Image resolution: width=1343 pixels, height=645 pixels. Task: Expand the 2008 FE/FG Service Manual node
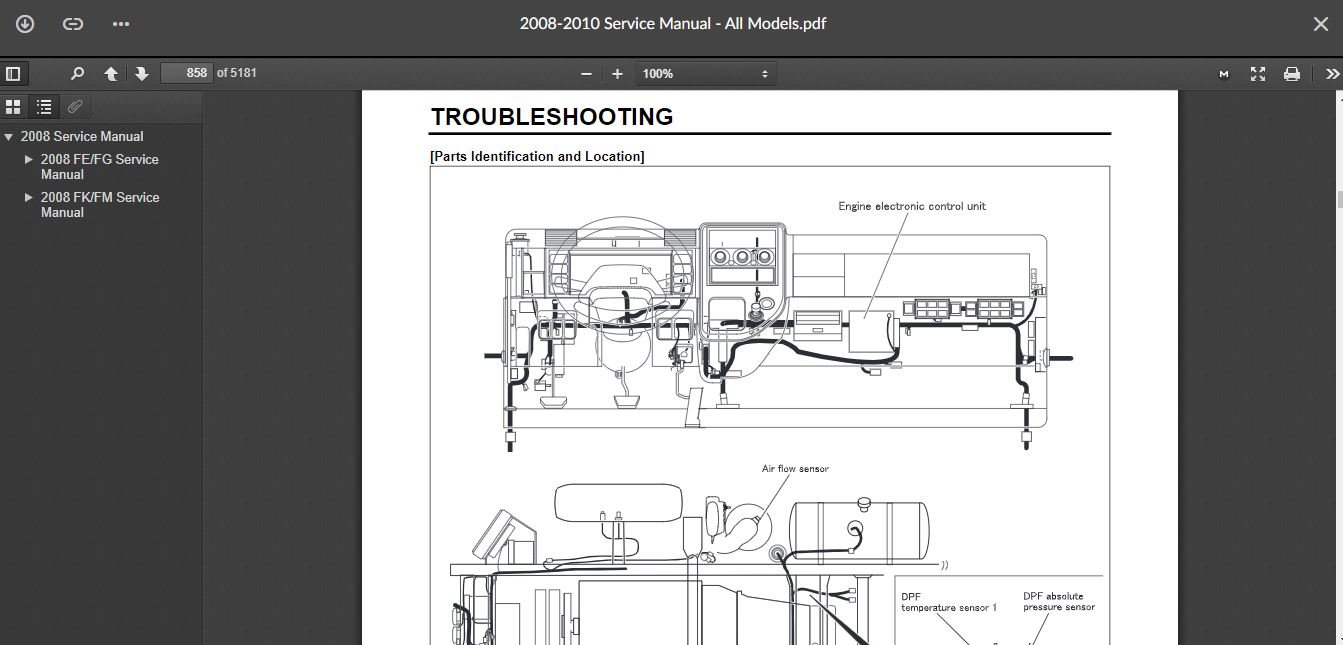pyautogui.click(x=29, y=159)
